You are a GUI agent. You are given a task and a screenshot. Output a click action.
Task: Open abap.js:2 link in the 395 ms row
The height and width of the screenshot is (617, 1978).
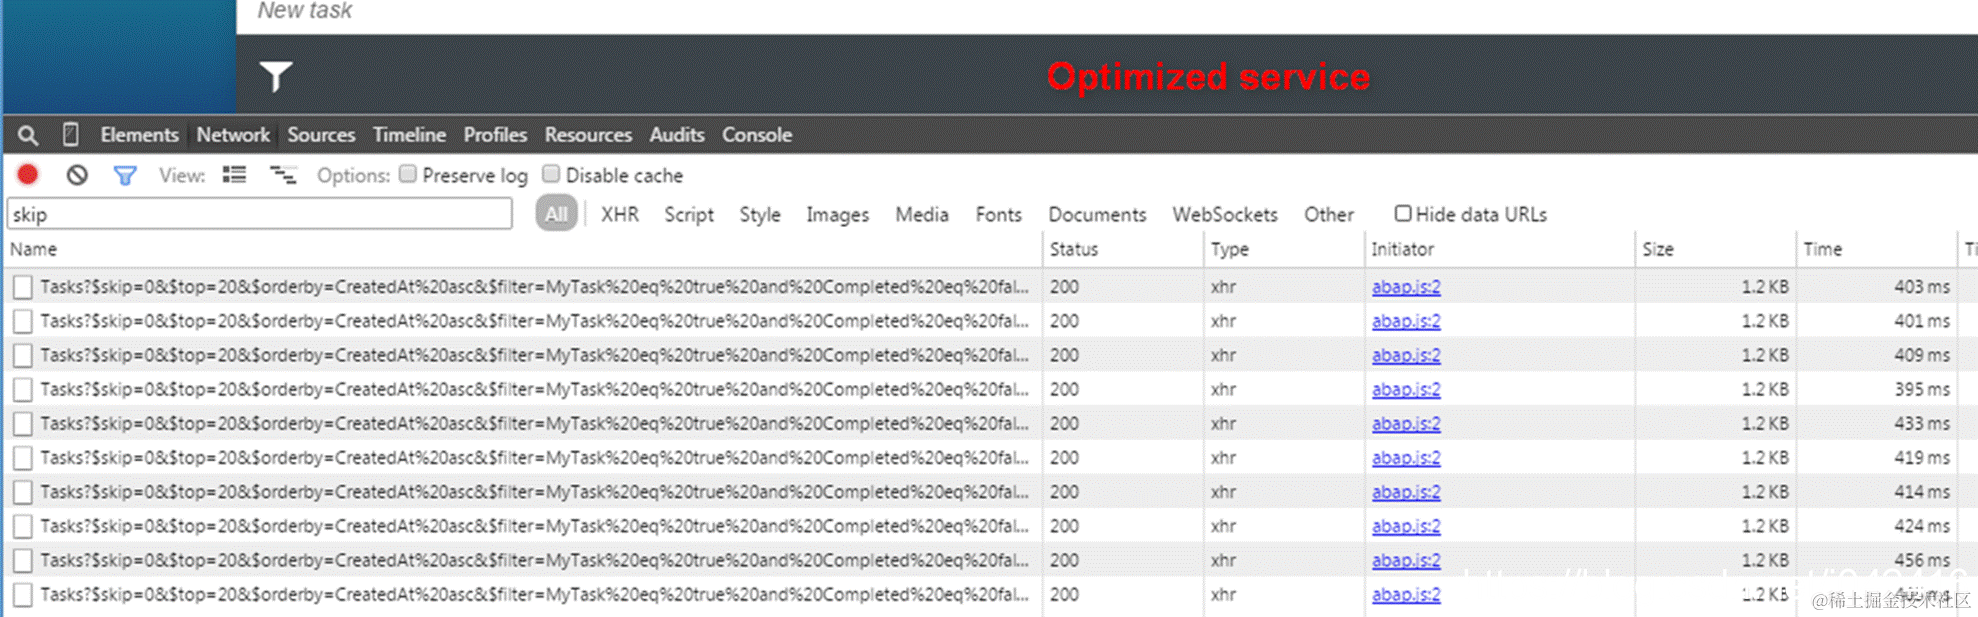pos(1406,389)
